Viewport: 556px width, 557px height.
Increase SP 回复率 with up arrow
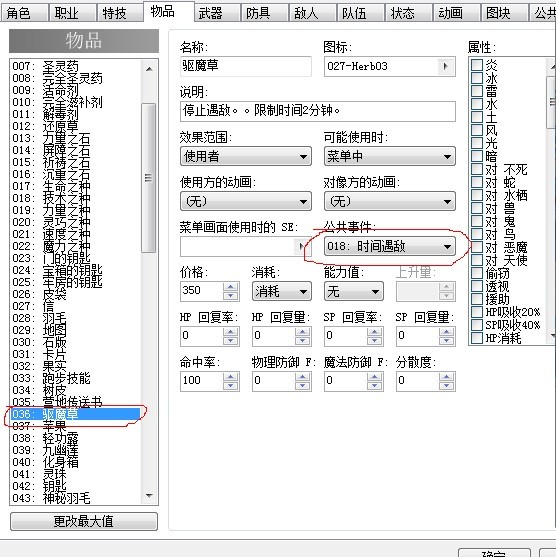374,332
